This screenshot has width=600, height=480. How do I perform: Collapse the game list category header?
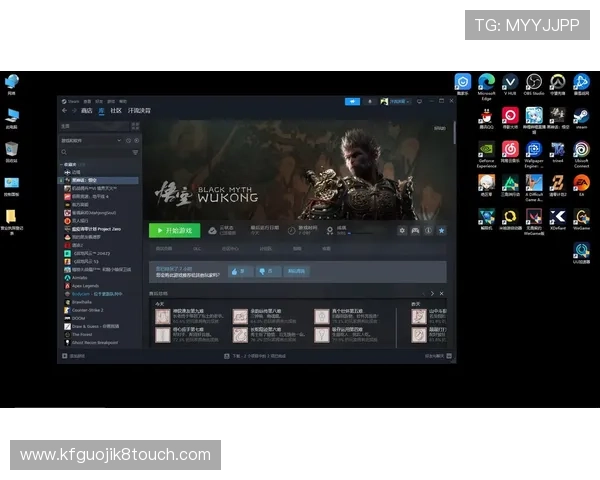pos(71,164)
